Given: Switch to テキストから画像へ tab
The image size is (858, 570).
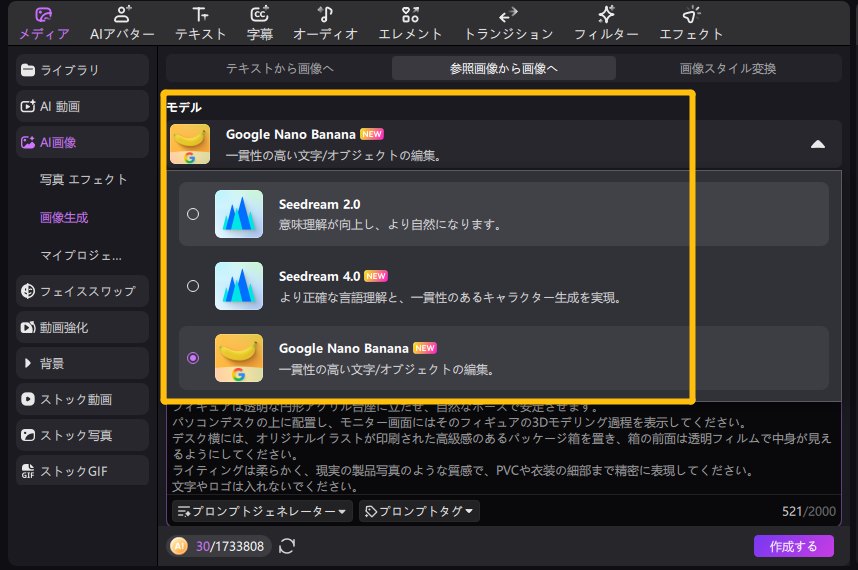Looking at the screenshot, I should click(279, 69).
